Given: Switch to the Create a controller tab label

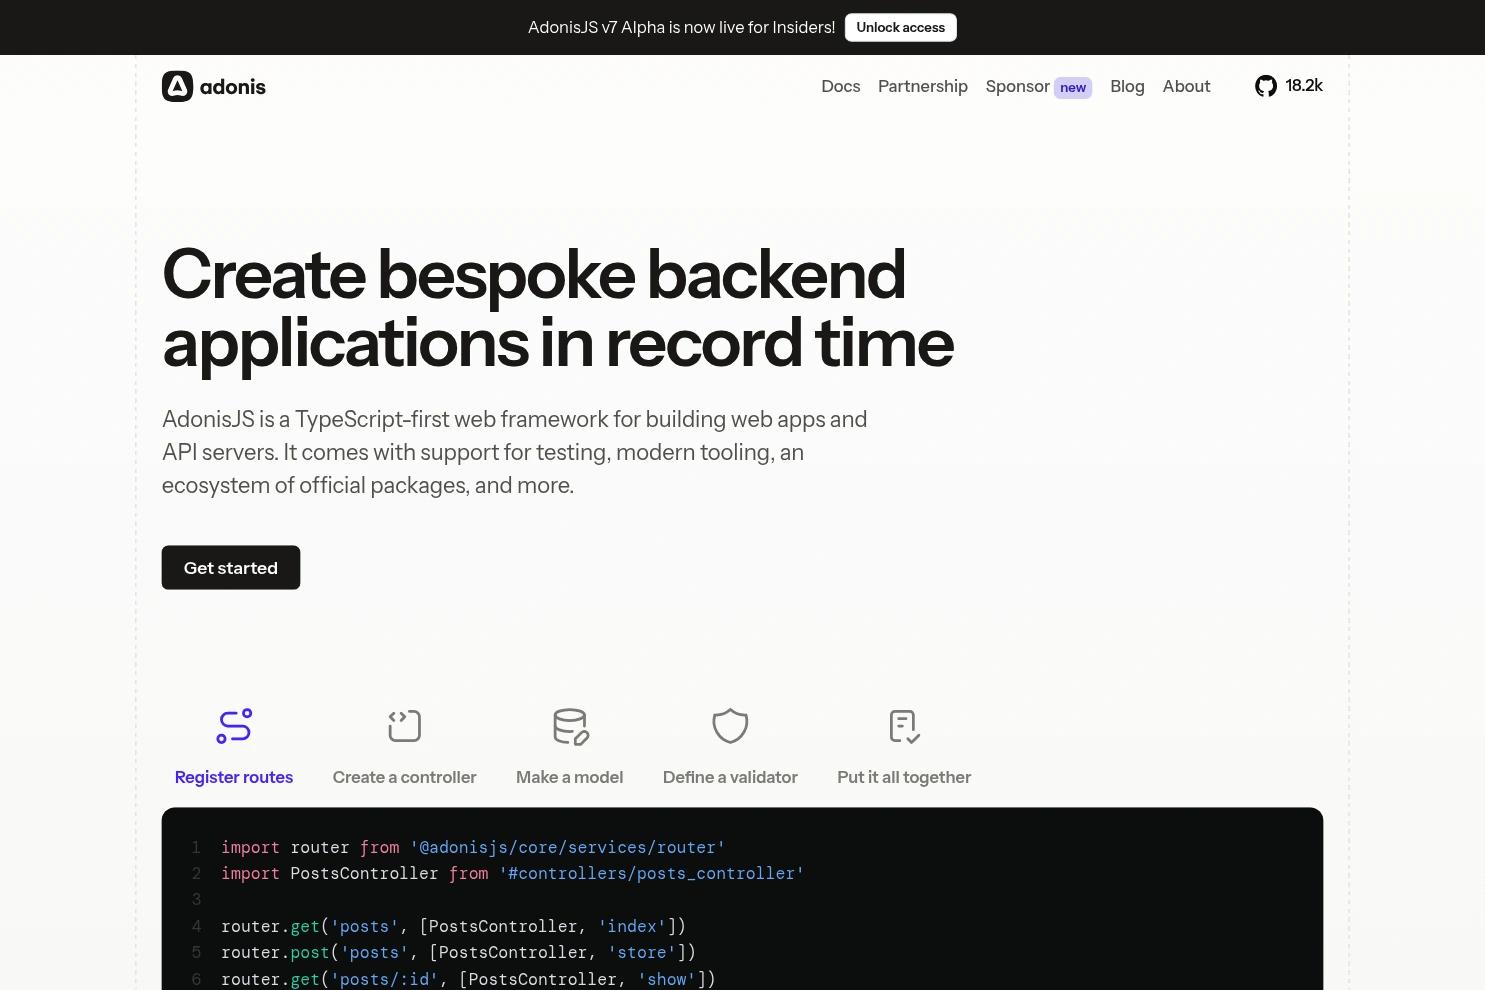Looking at the screenshot, I should click(404, 777).
